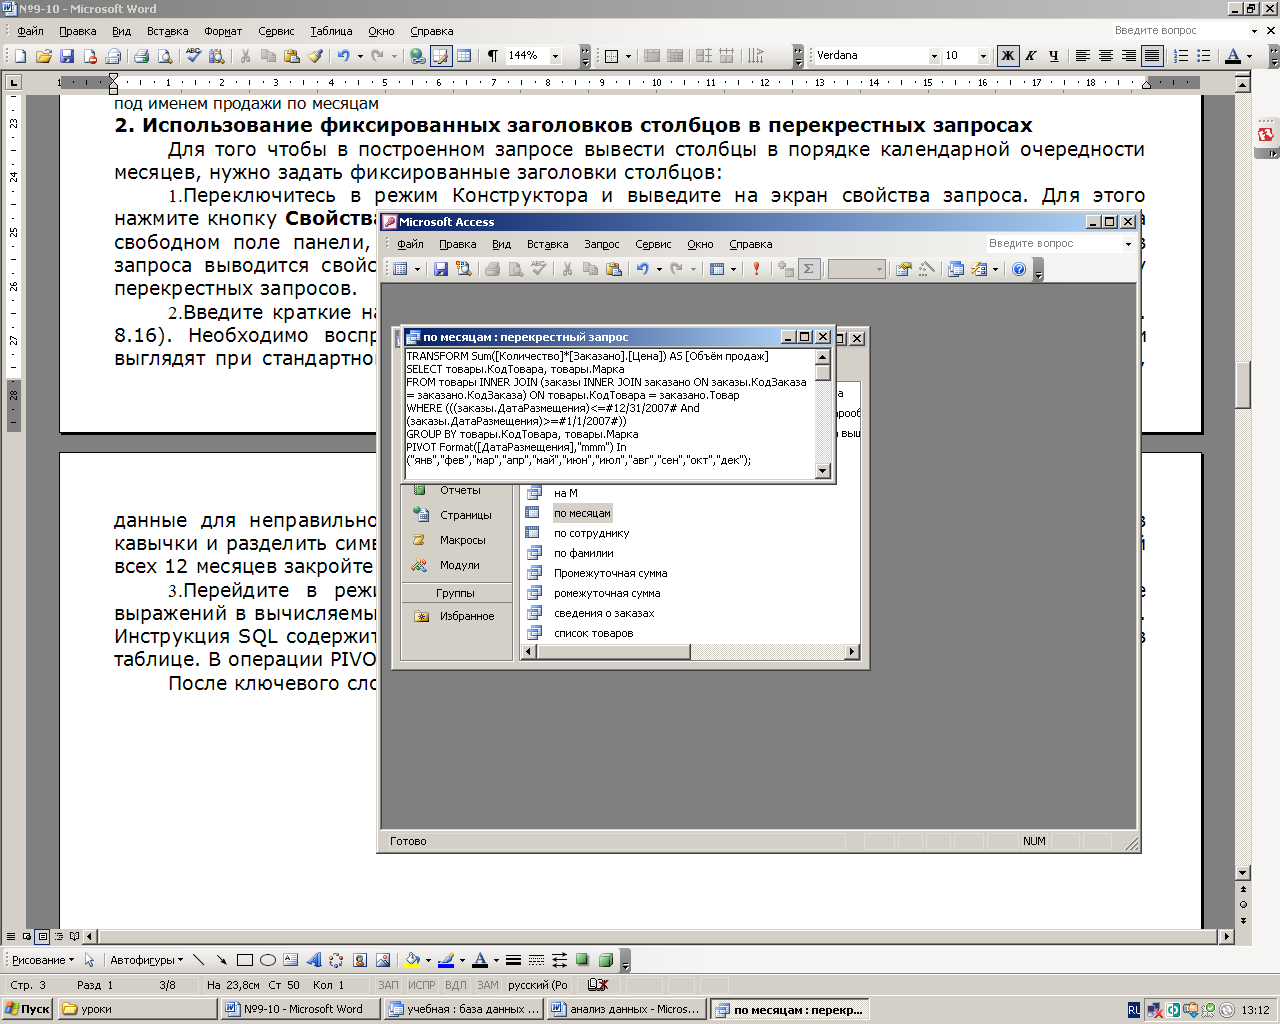
Task: Toggle the Totals sigma button in Access
Action: pos(808,269)
